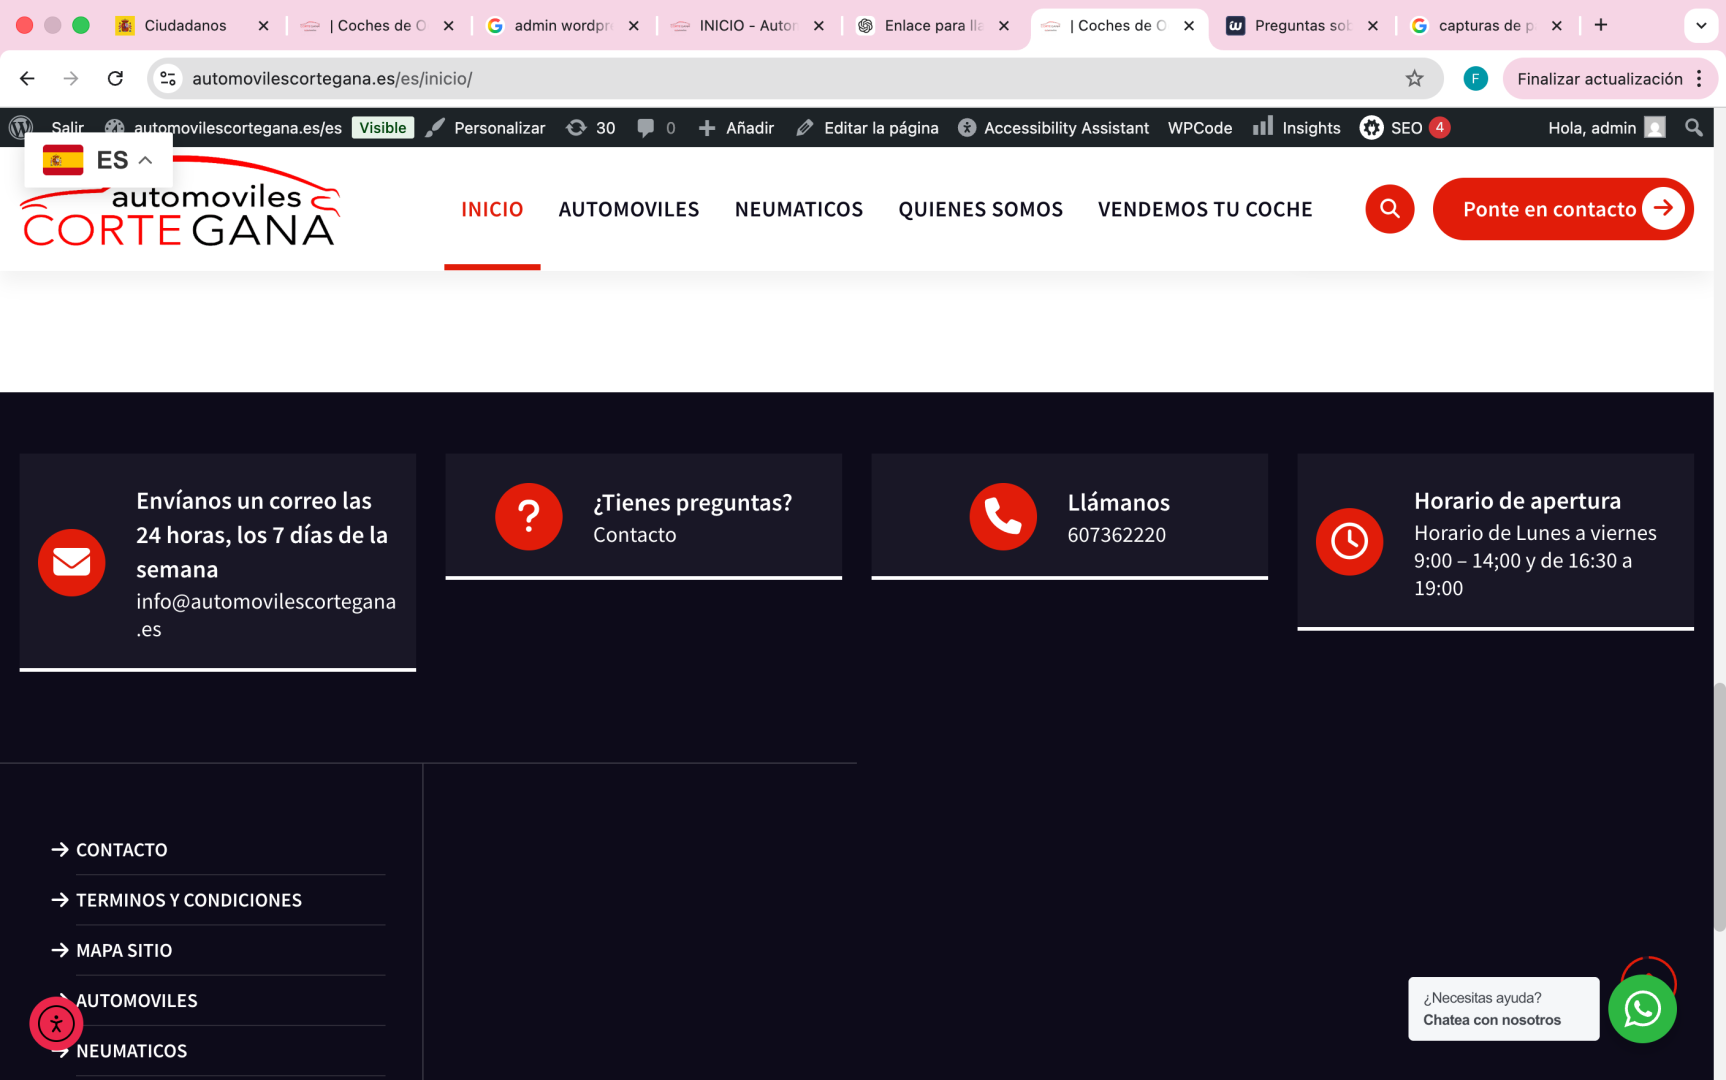Click the red question mark icon

pyautogui.click(x=528, y=517)
